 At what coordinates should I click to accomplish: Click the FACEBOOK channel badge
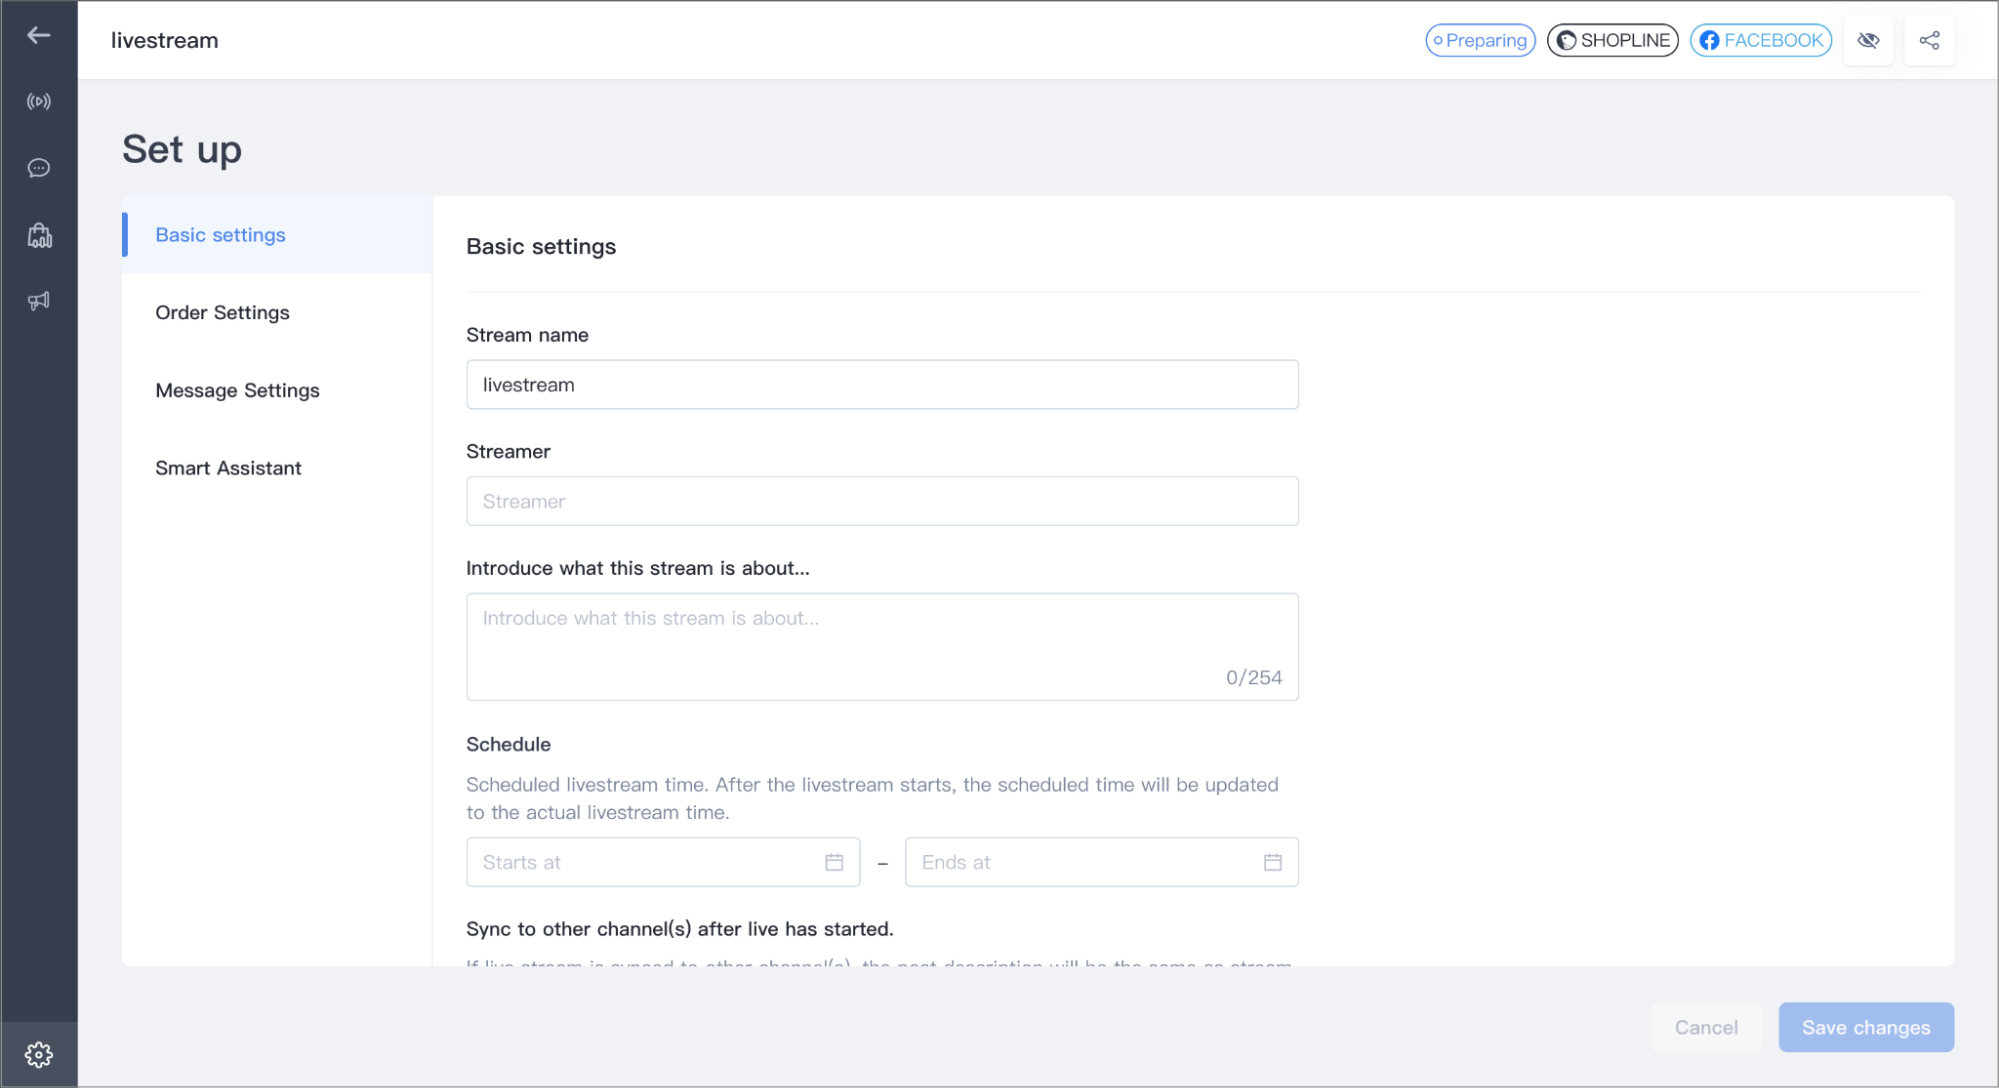[1760, 41]
